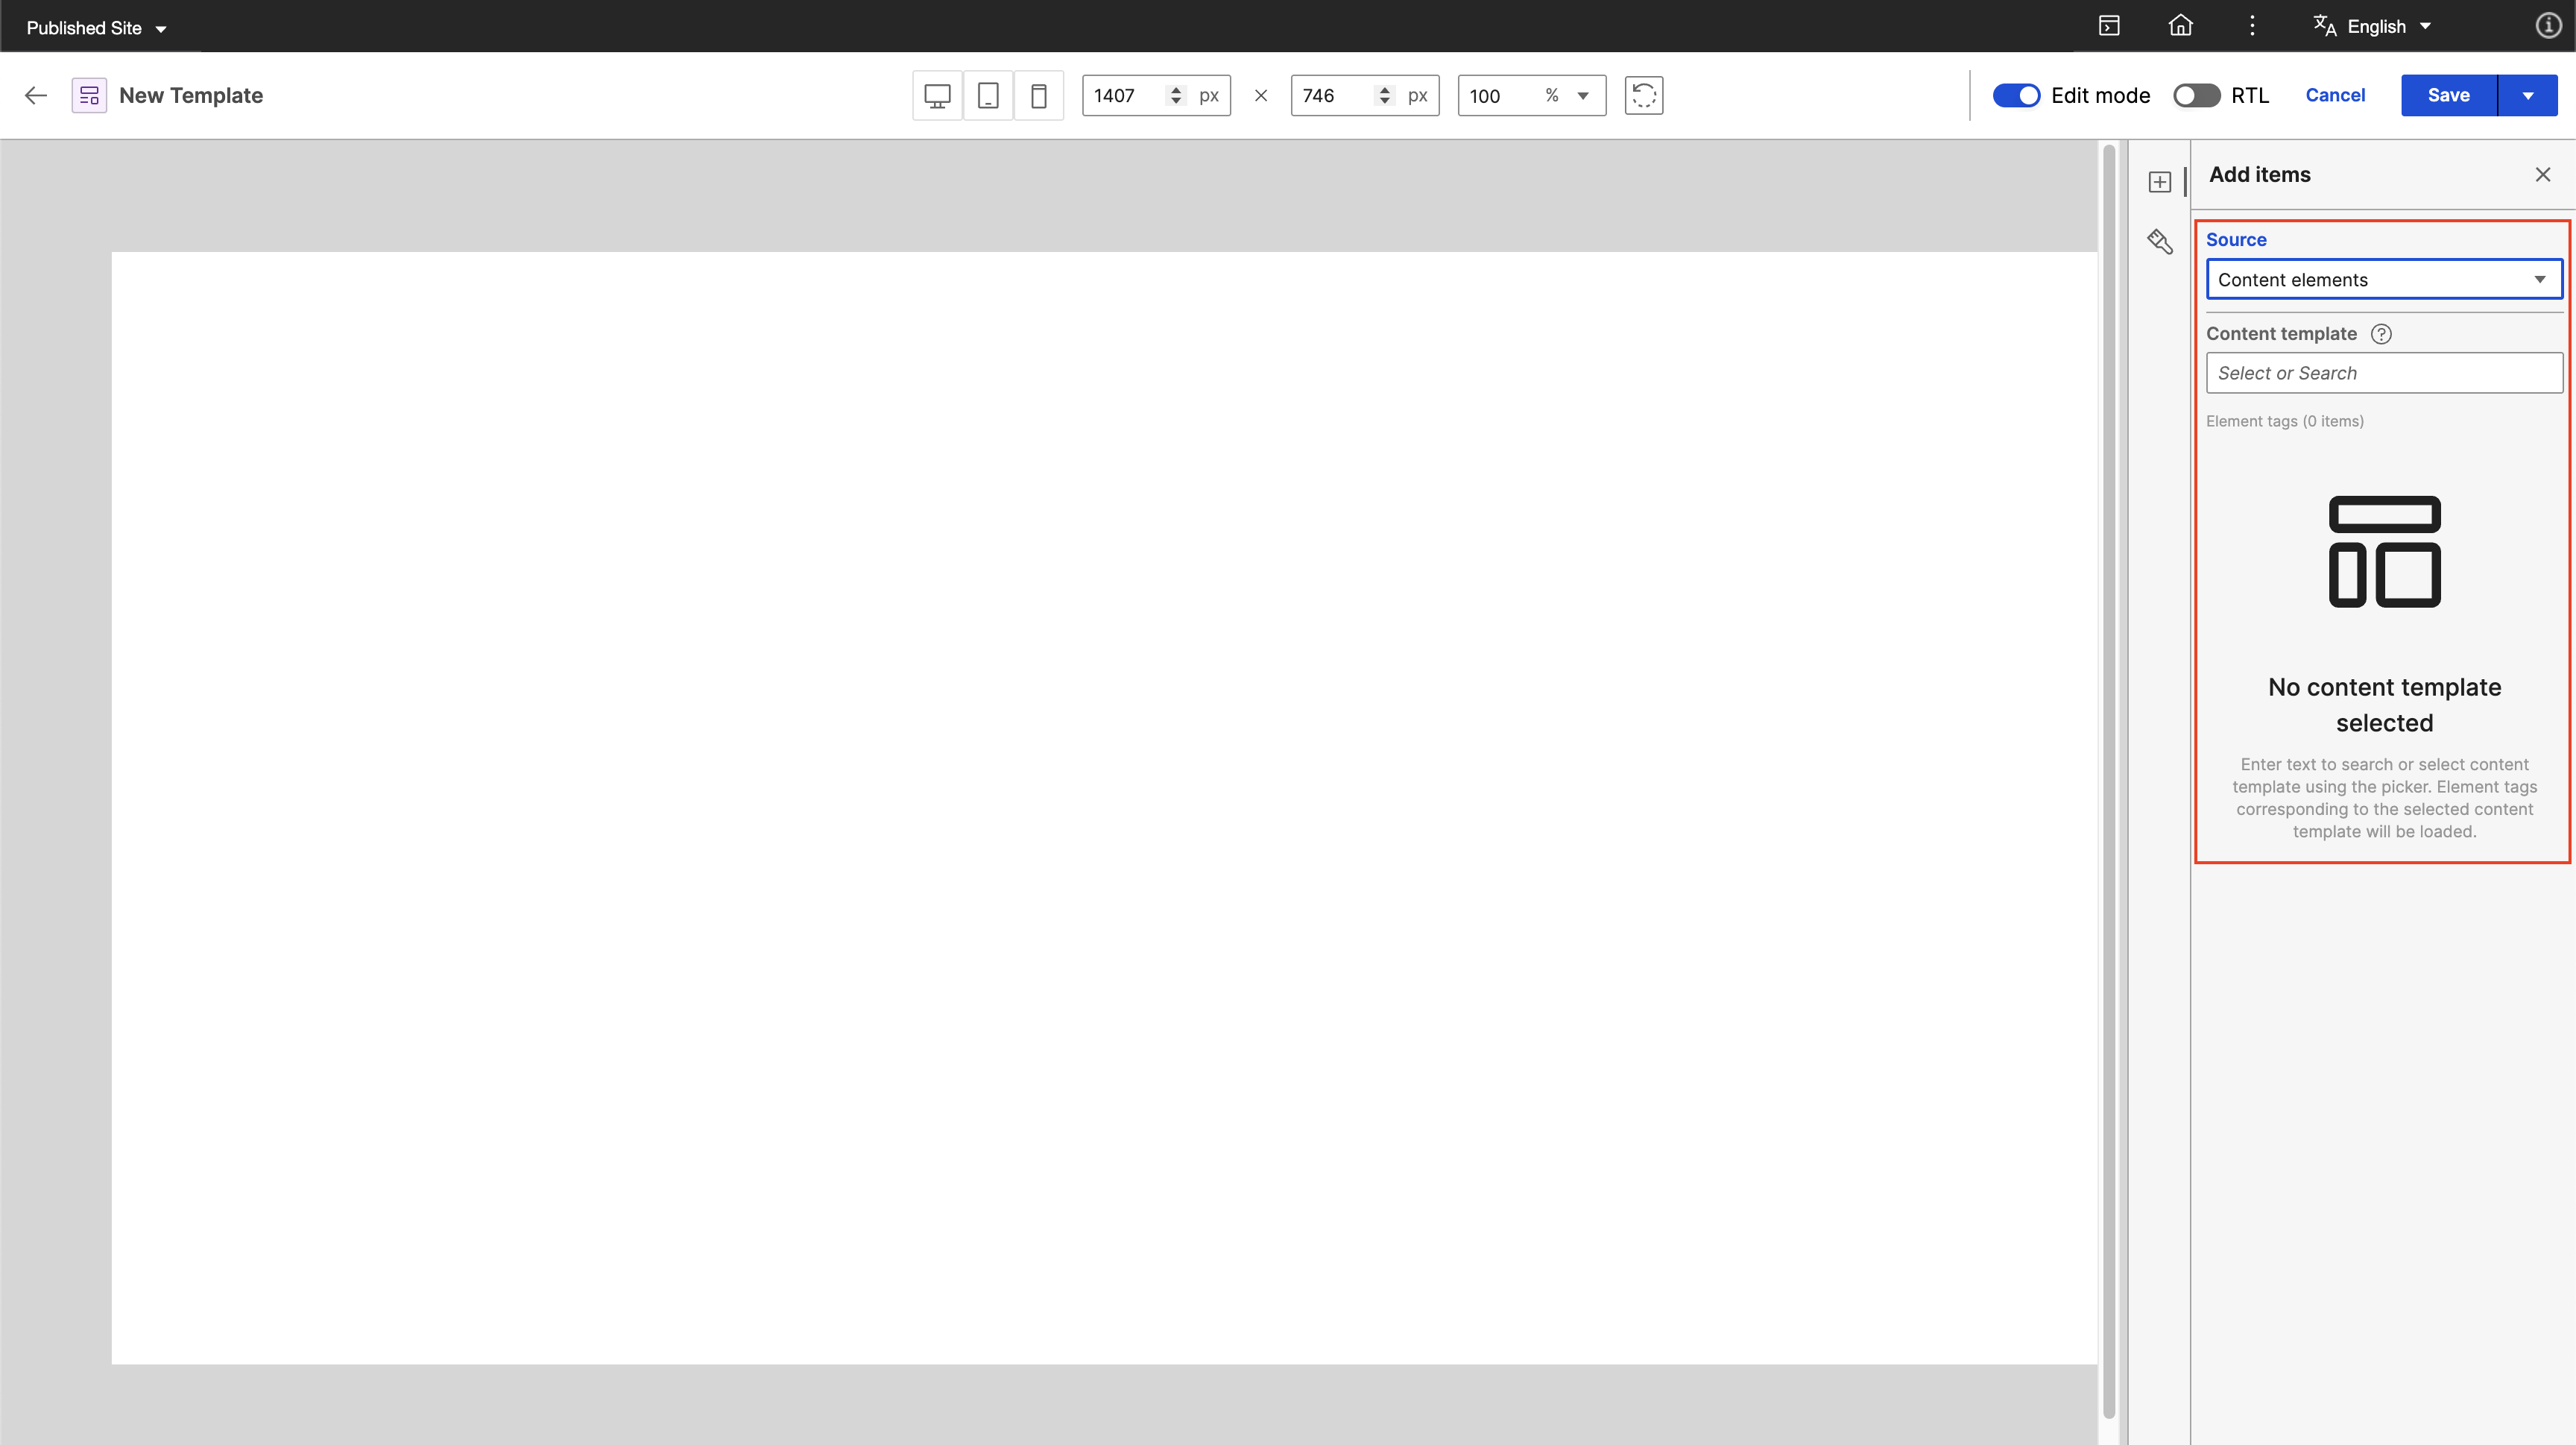Open the home icon in top bar

[2180, 26]
